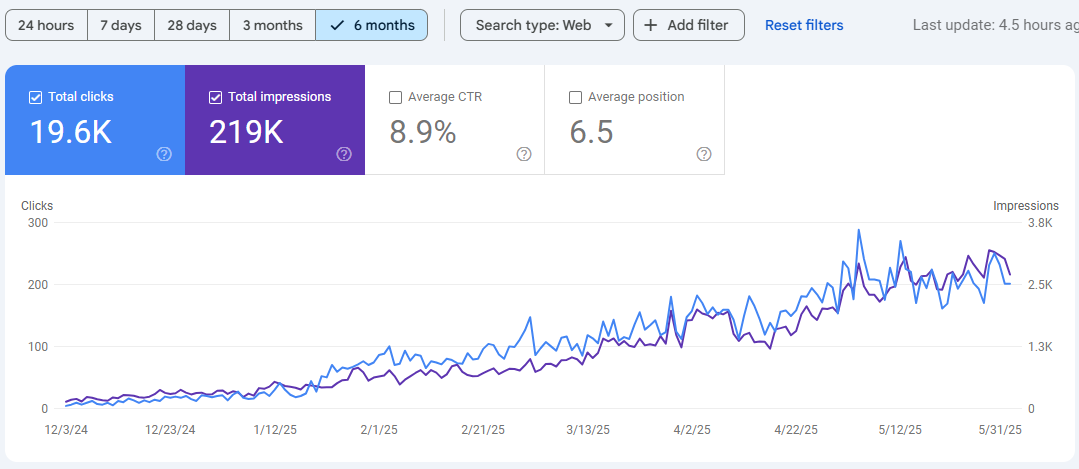Click the Reset filters link

[804, 25]
